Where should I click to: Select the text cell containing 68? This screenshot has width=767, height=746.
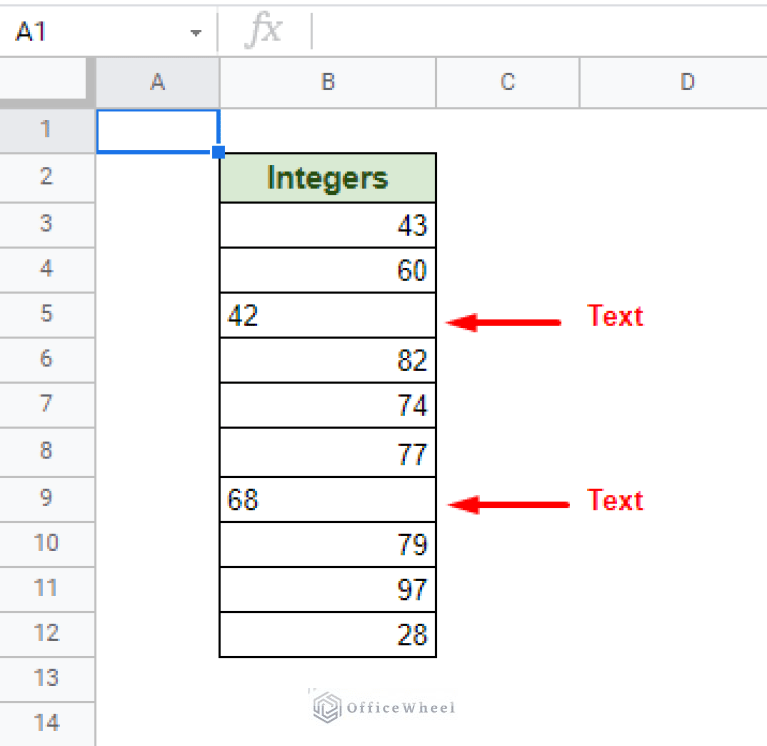(327, 498)
